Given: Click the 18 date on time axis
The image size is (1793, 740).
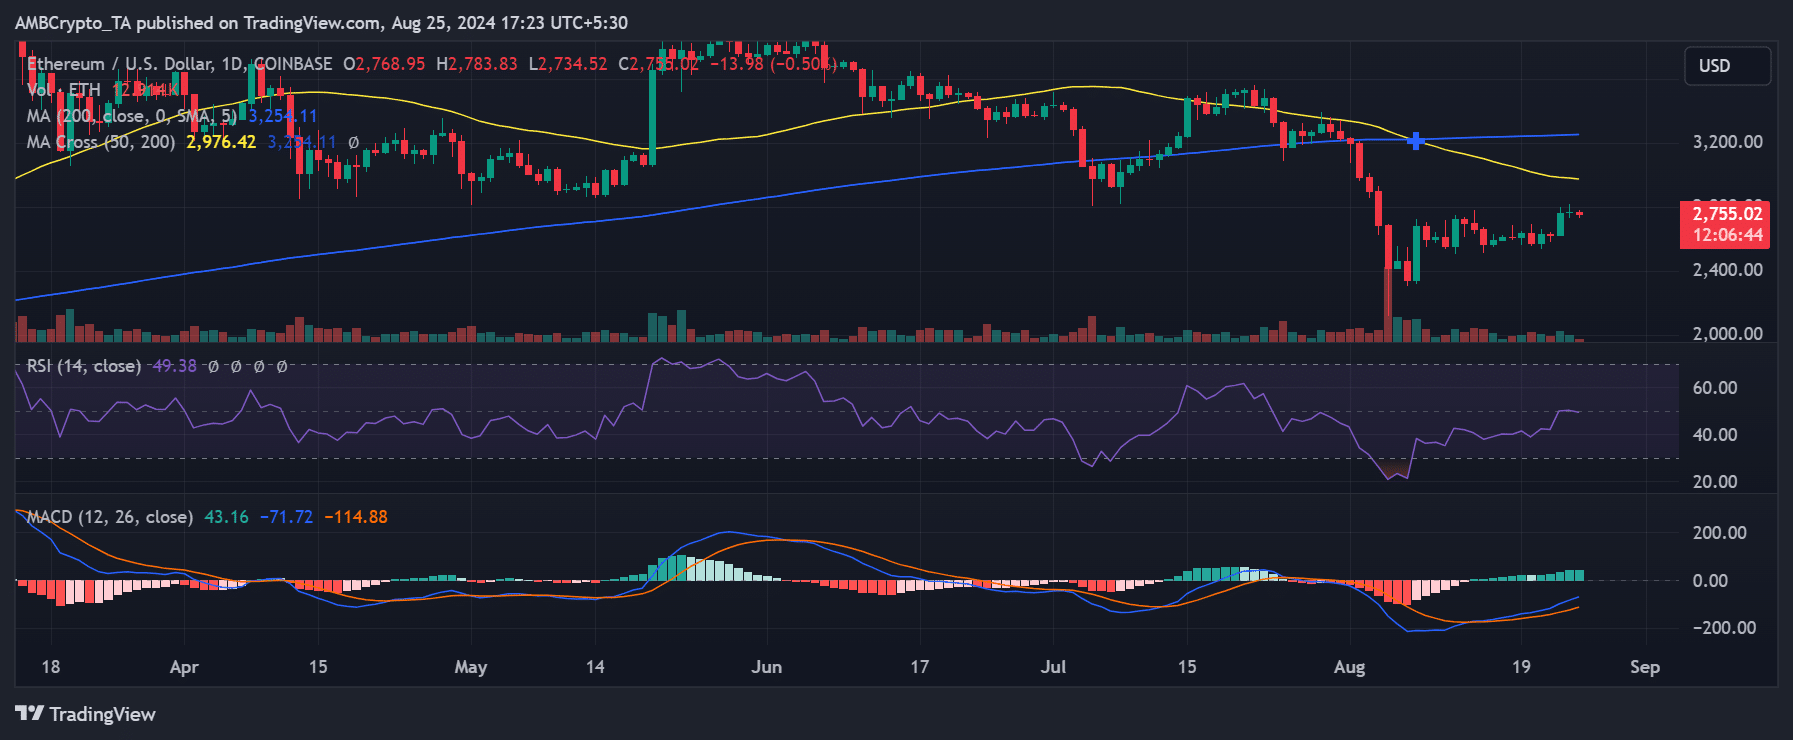Looking at the screenshot, I should point(51,667).
